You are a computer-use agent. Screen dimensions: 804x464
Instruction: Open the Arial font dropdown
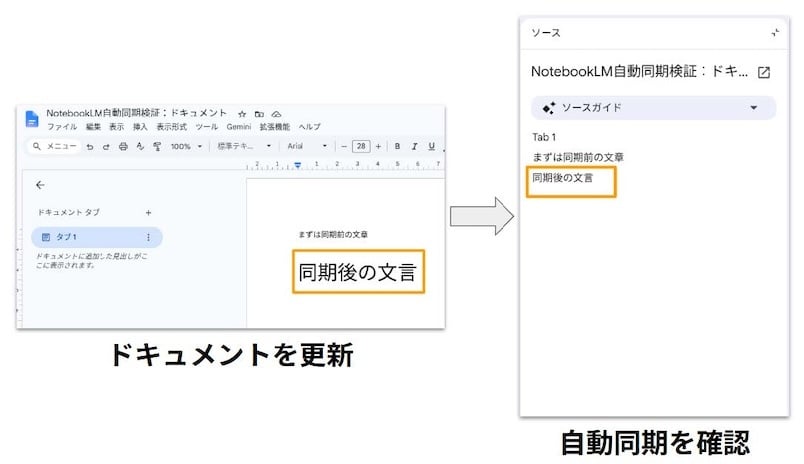[307, 146]
